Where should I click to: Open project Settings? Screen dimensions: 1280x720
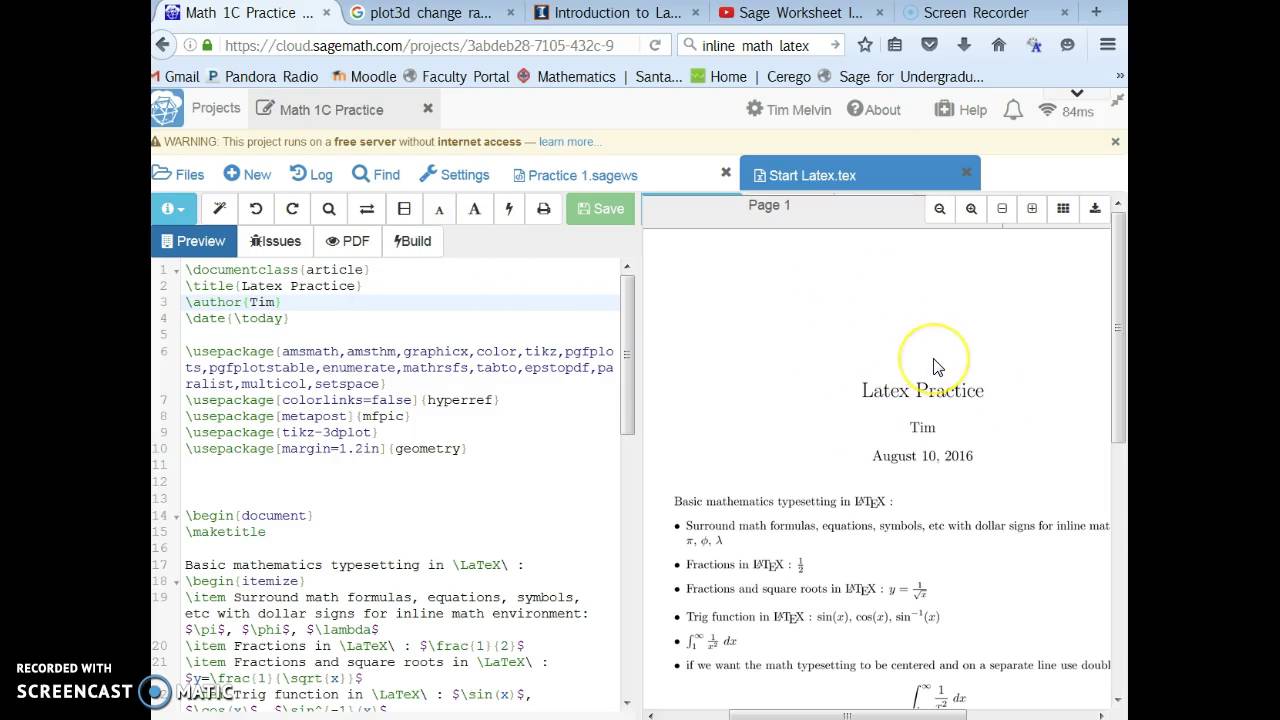[x=454, y=174]
